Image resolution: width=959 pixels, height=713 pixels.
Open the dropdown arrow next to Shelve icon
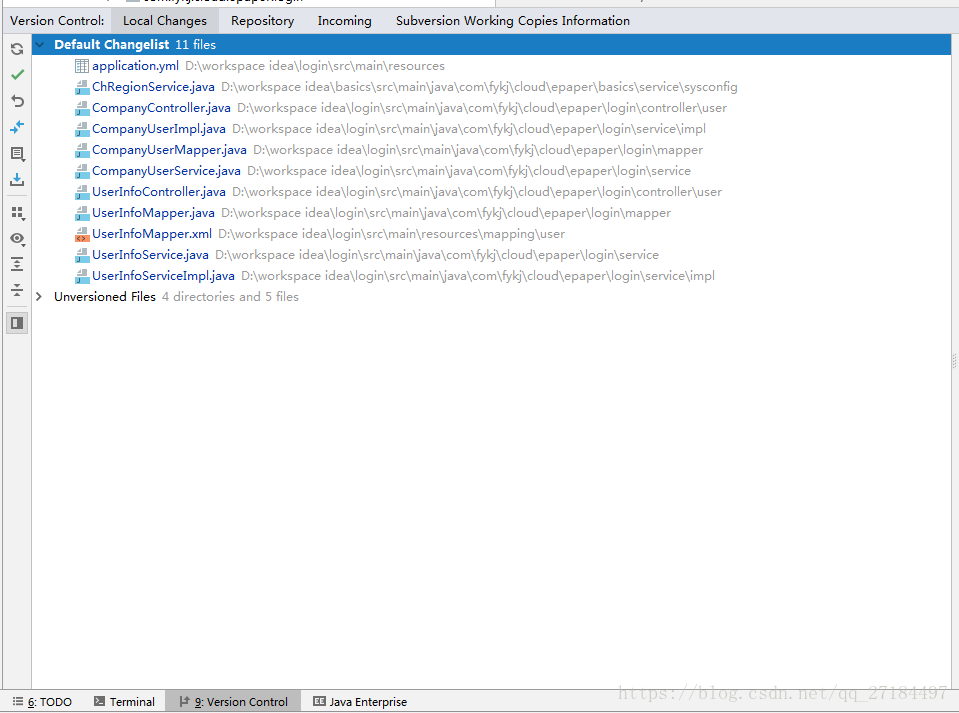click(x=25, y=158)
